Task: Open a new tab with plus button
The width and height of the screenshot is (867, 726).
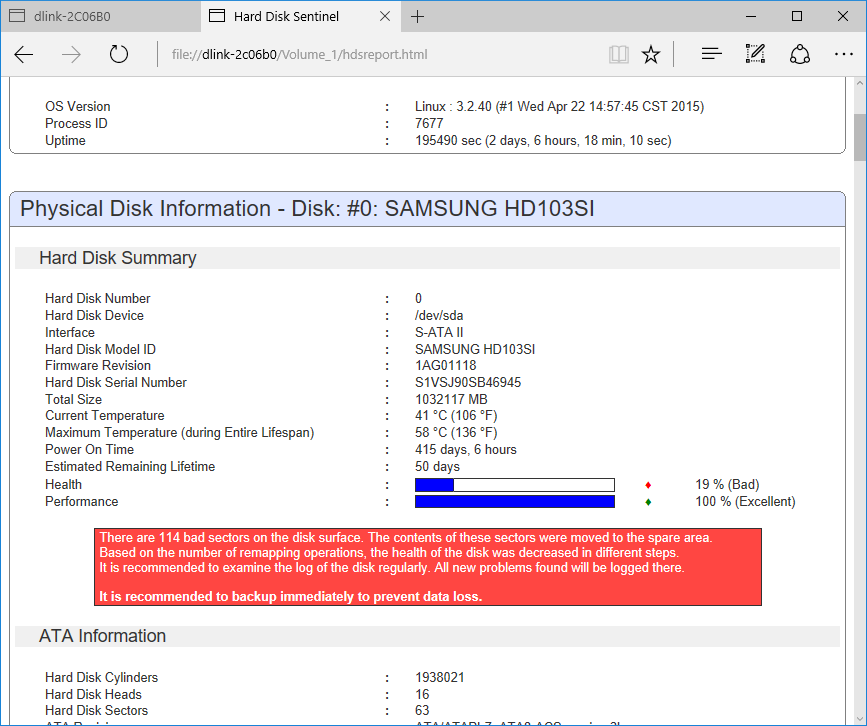Action: (x=417, y=17)
